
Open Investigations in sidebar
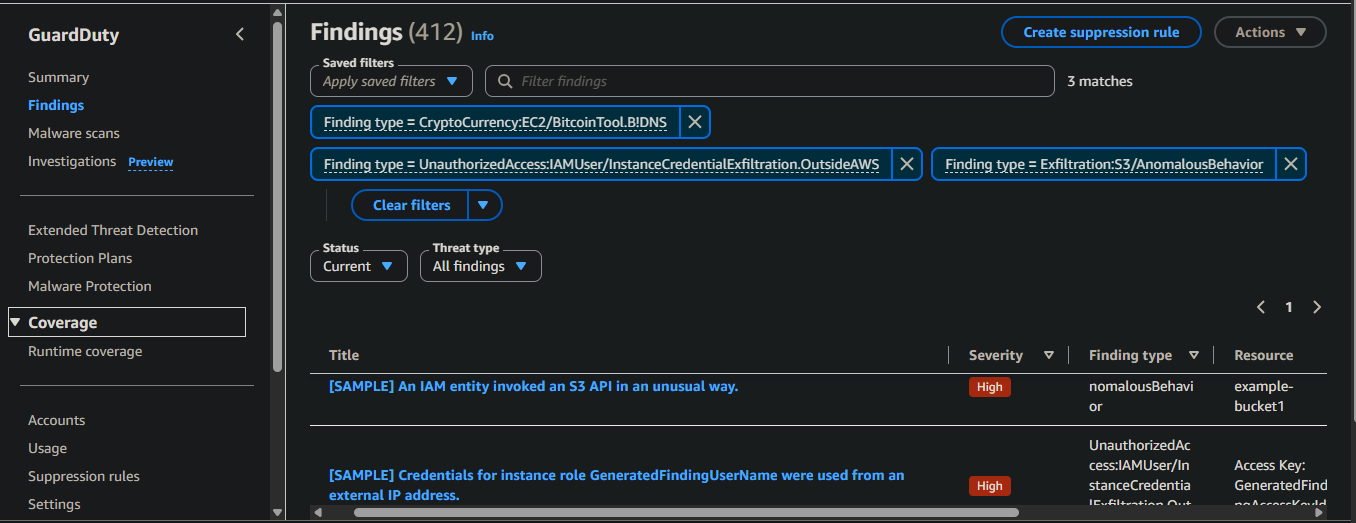[72, 161]
